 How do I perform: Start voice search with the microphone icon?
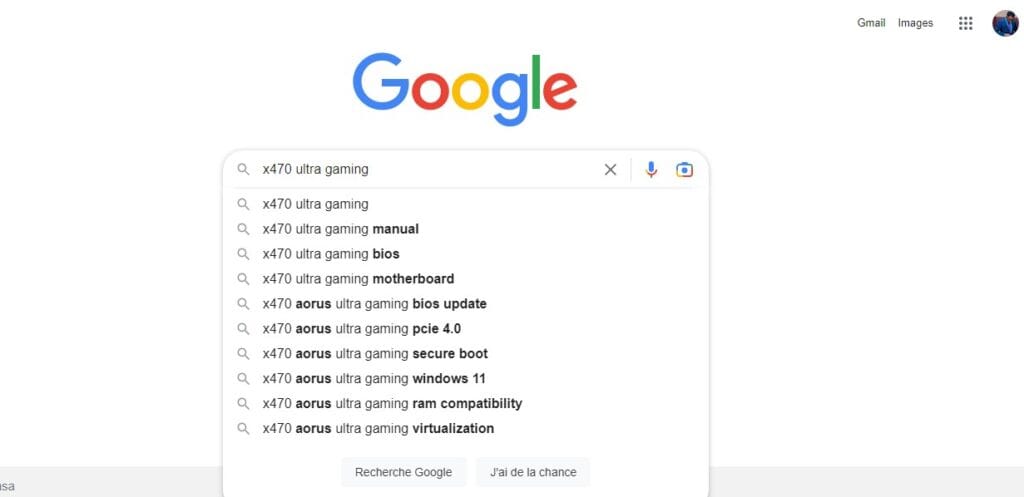(x=651, y=170)
